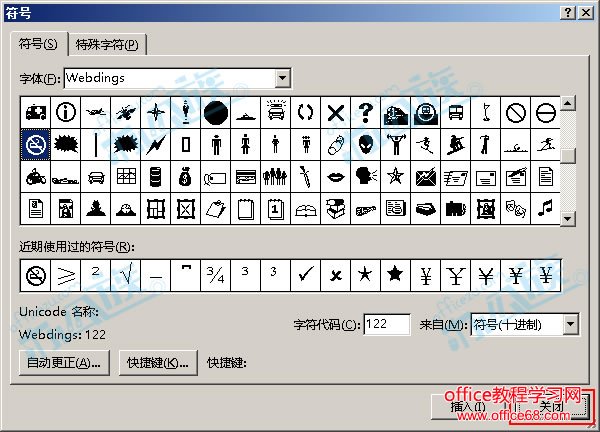The image size is (600, 432).
Task: Select the three-quarters fraction in recent symbols
Action: click(x=216, y=276)
